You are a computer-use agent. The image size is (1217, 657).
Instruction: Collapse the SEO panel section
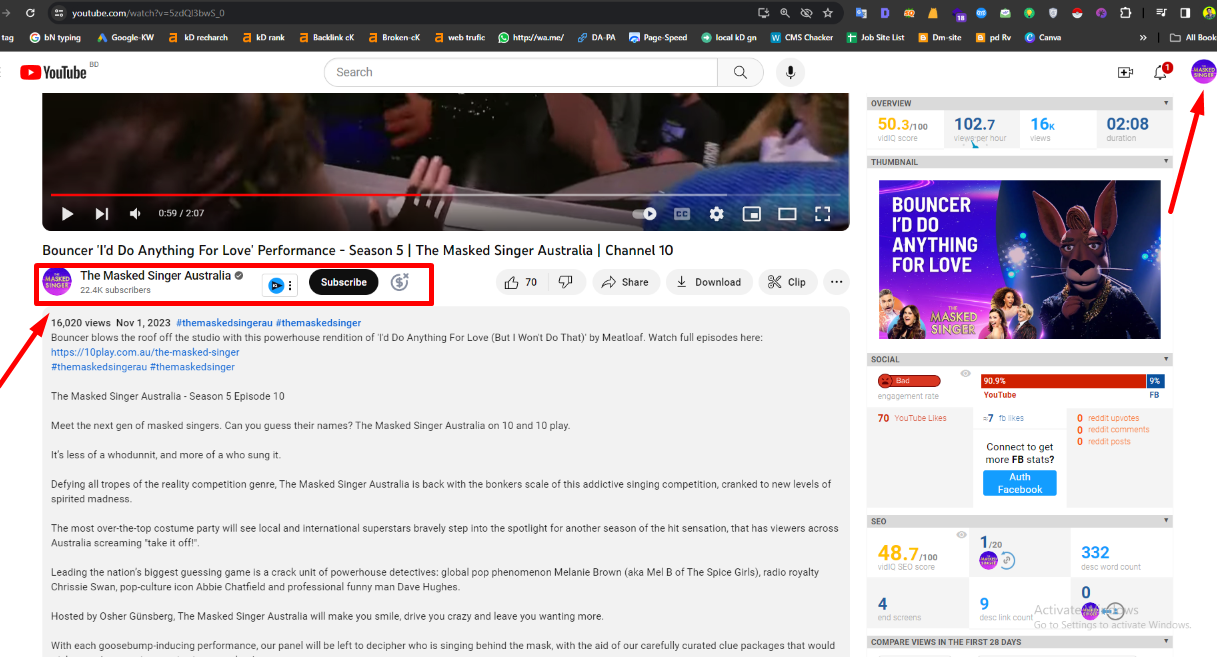pos(1166,521)
